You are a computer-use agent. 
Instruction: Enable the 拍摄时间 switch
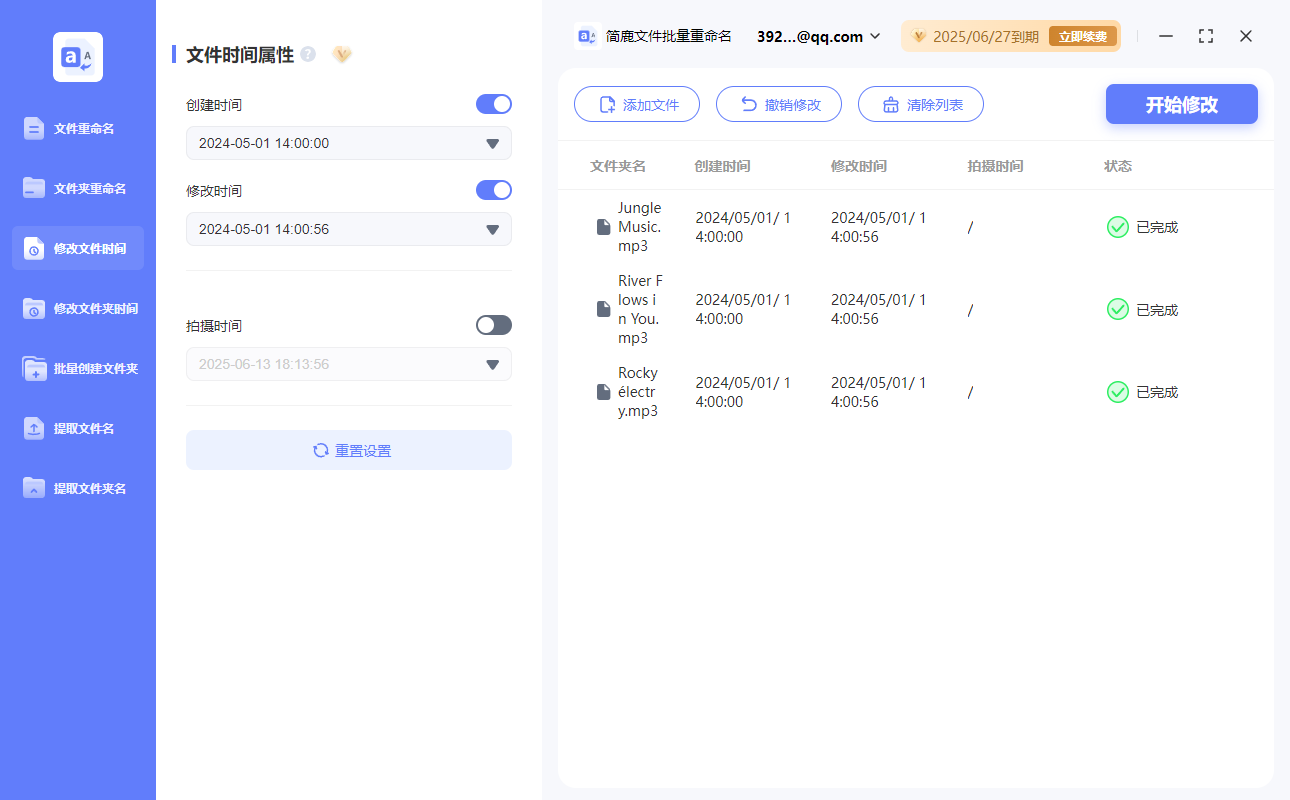(x=493, y=324)
